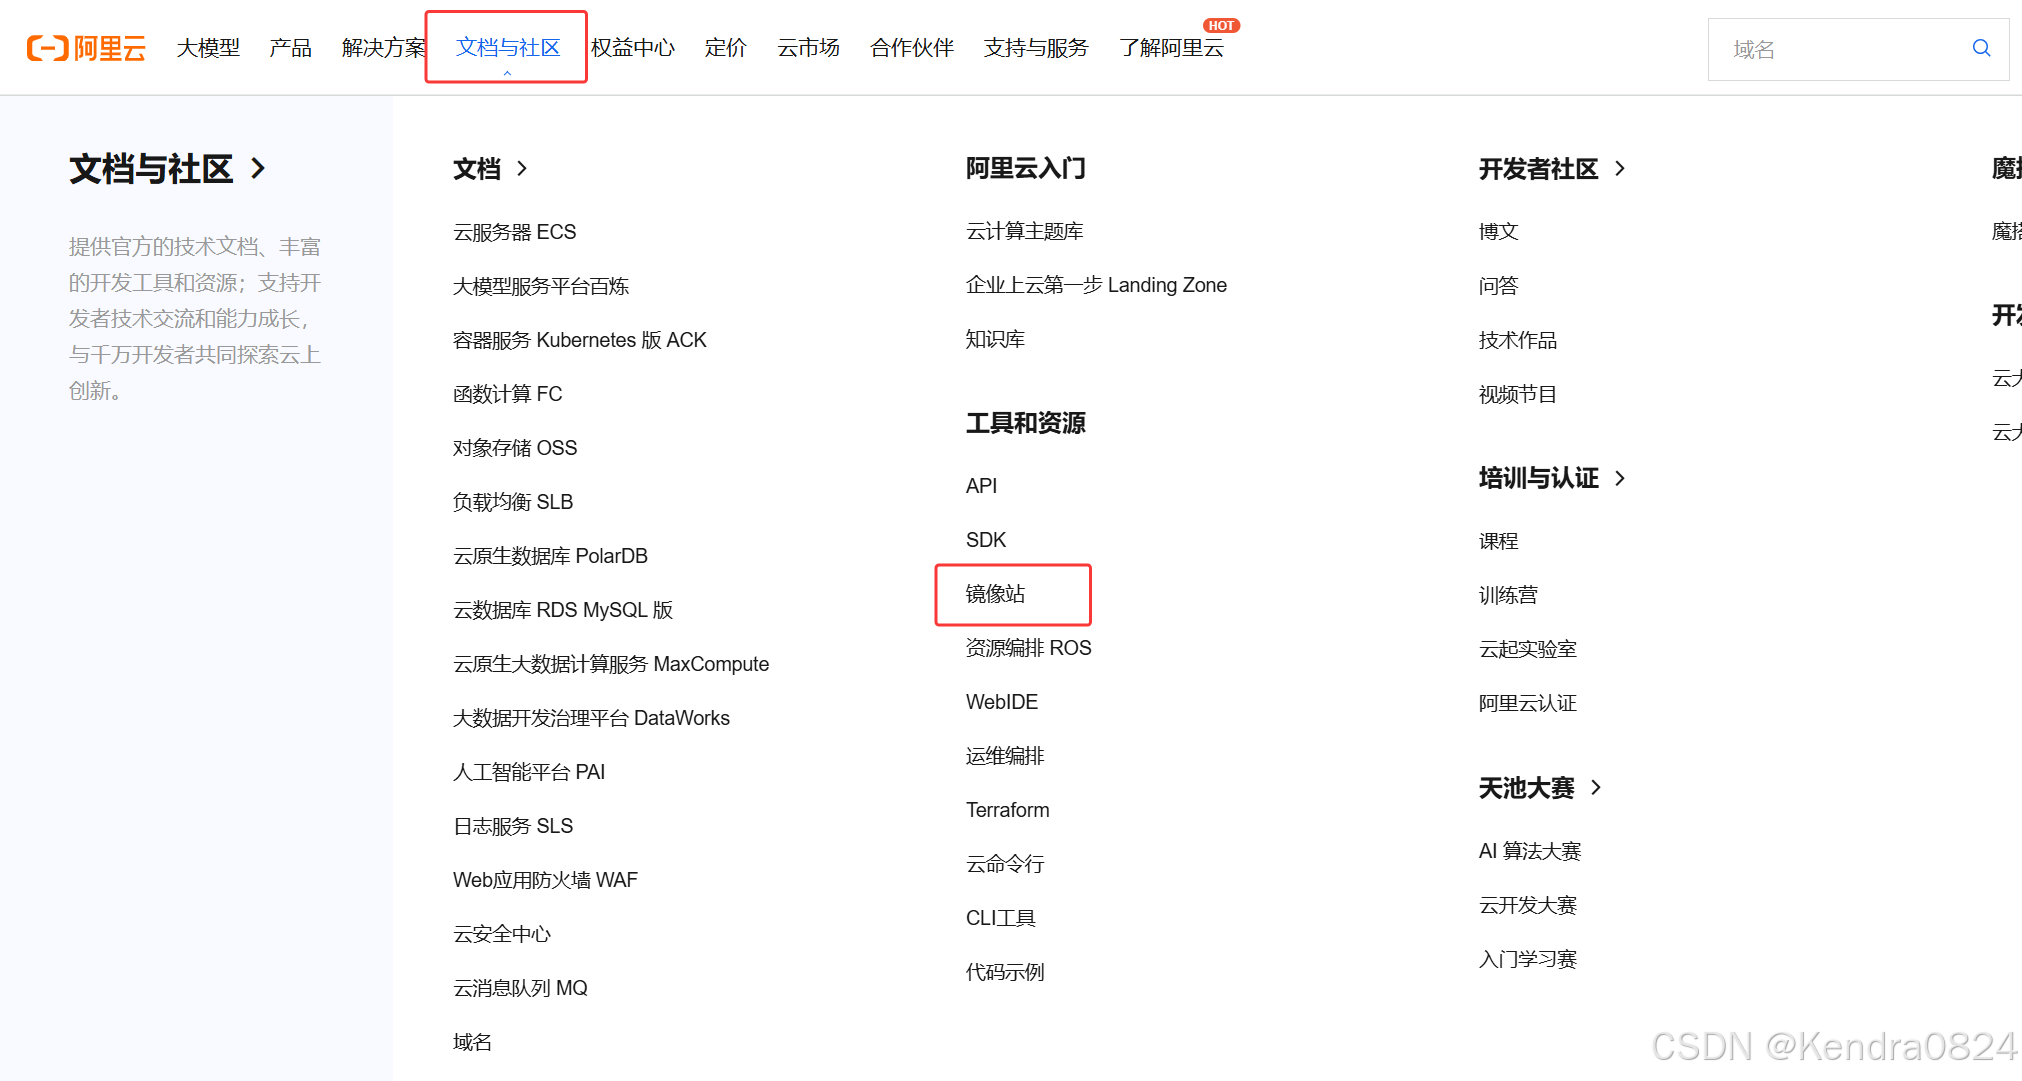The height and width of the screenshot is (1081, 2022).
Task: Expand the 文档 section arrow
Action: (x=522, y=168)
